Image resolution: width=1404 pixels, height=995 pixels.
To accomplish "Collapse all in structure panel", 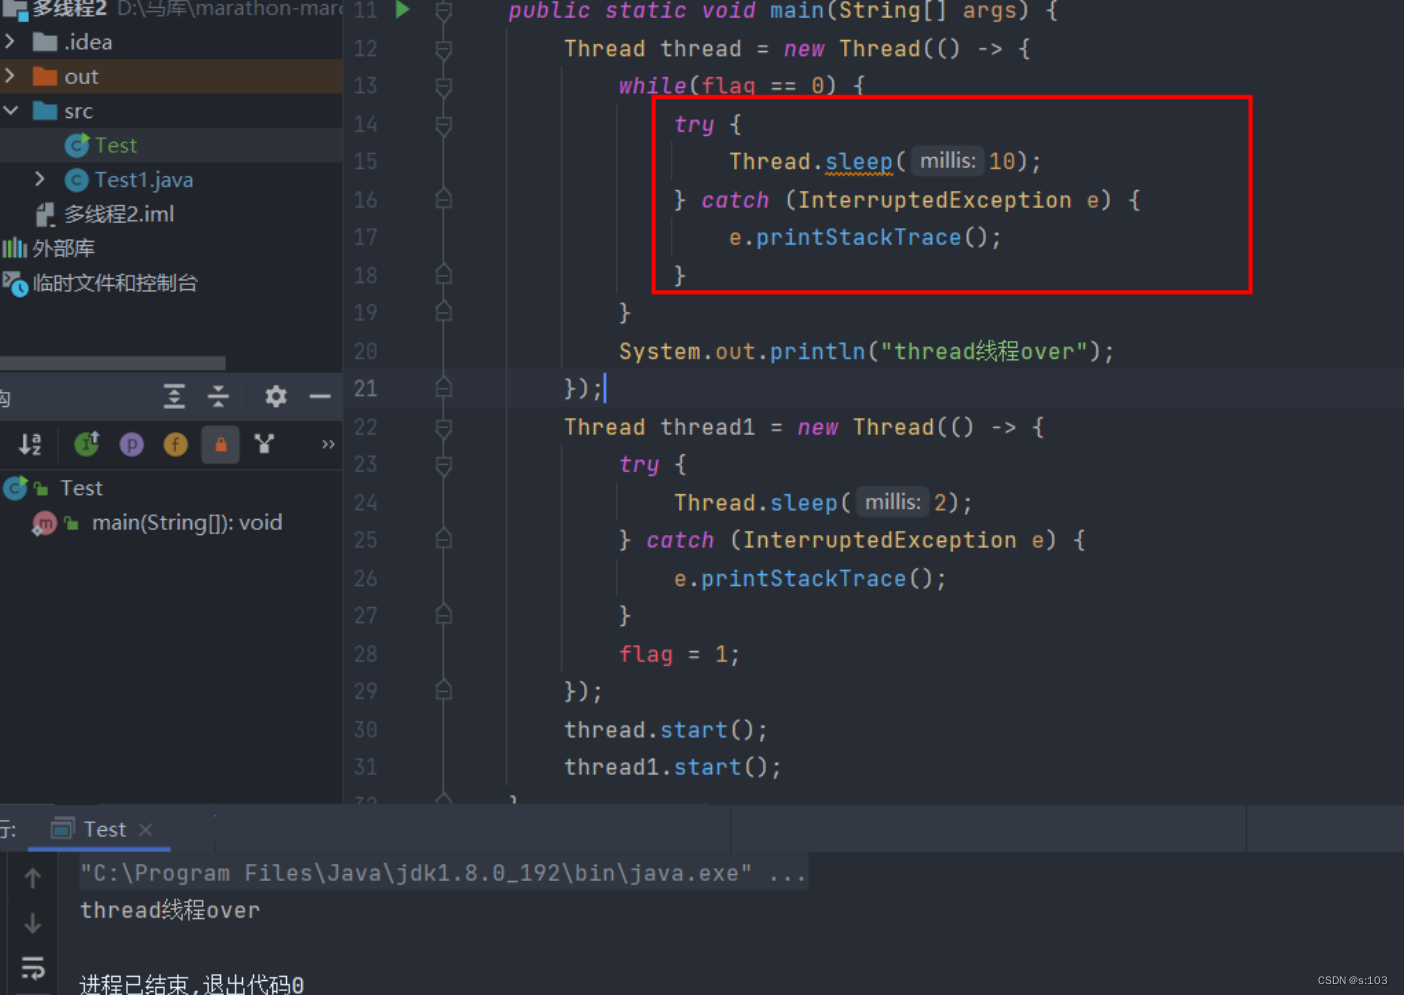I will click(218, 397).
